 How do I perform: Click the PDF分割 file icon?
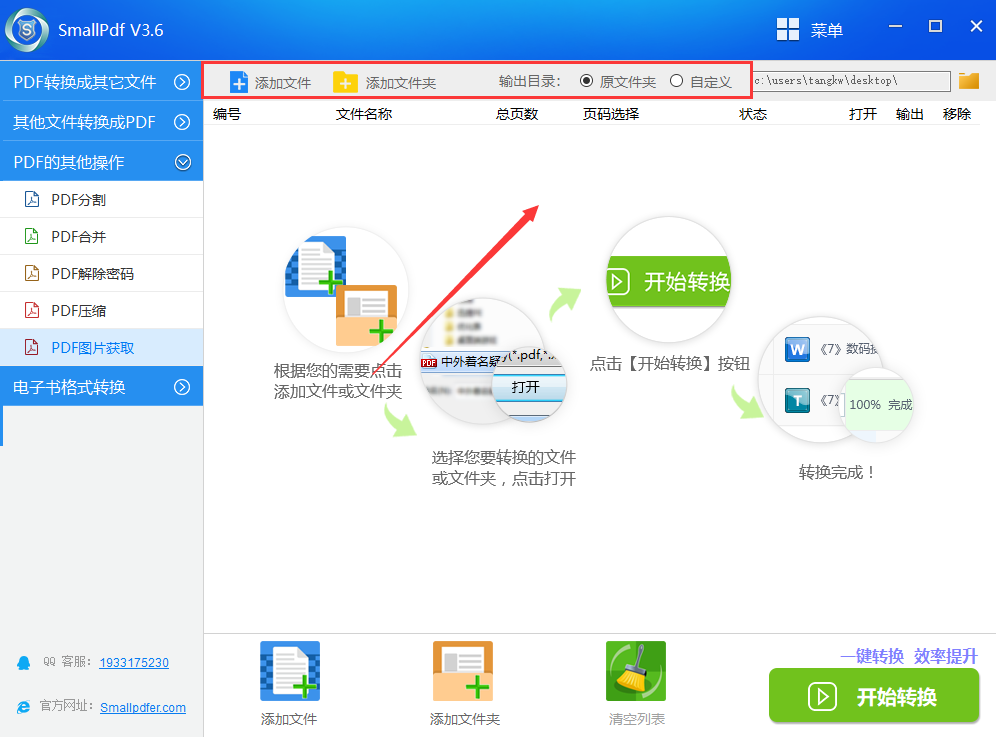point(32,199)
